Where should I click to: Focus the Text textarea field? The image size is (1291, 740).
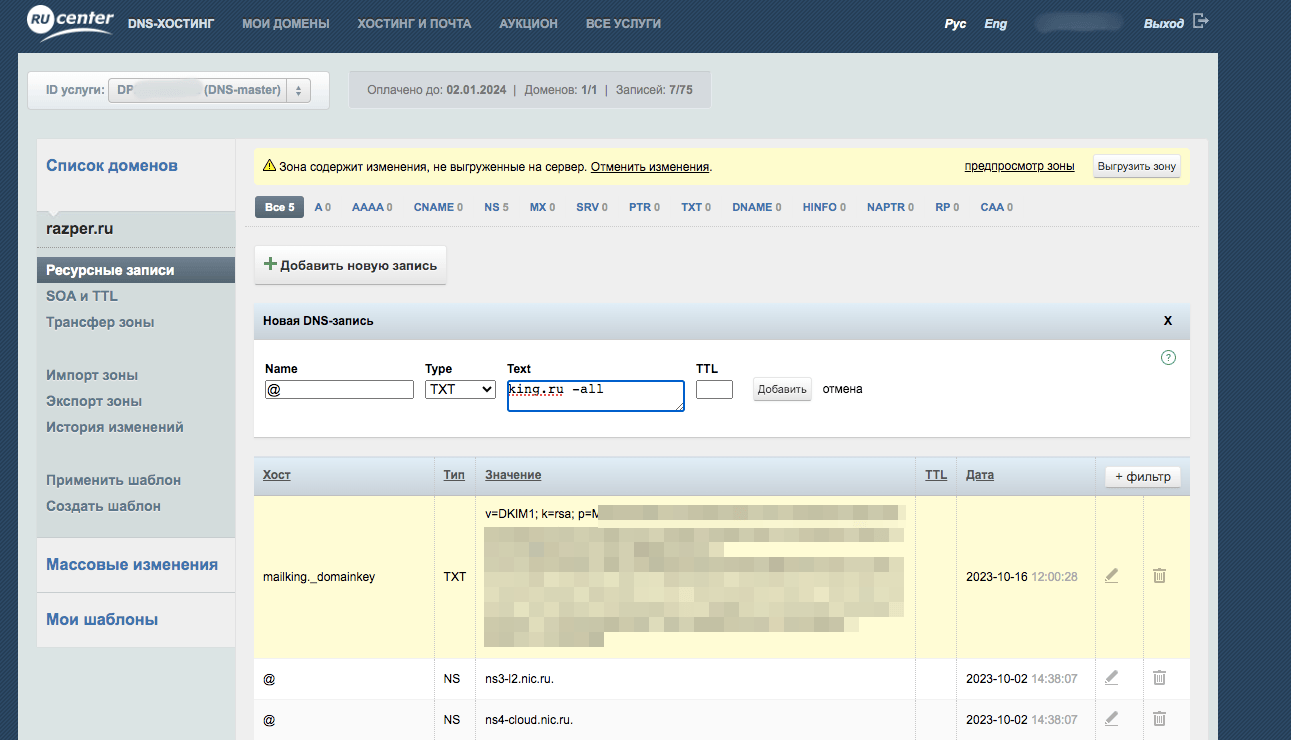click(x=596, y=396)
